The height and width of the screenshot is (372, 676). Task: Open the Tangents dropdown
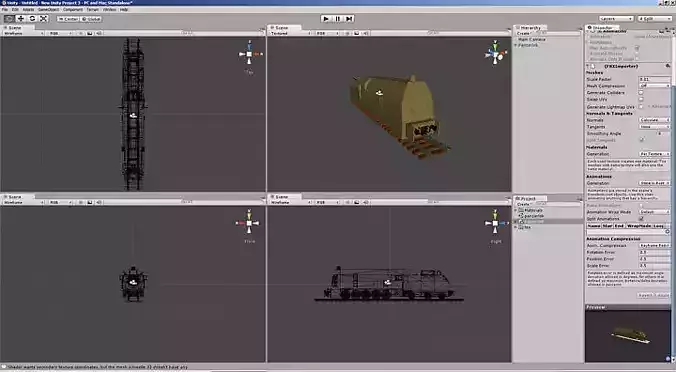(x=654, y=127)
